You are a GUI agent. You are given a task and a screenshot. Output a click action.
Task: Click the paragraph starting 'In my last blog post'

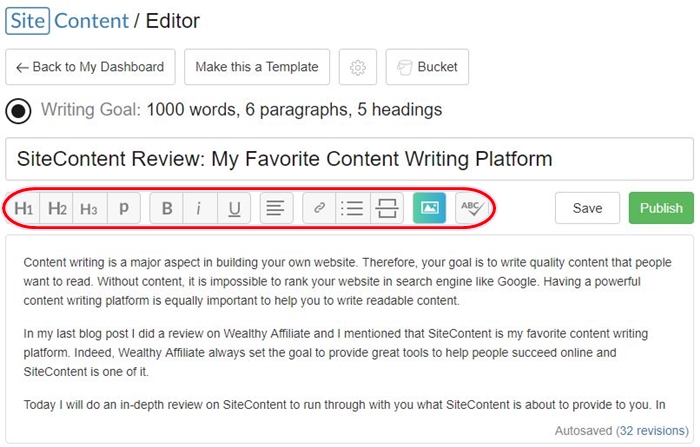336,352
